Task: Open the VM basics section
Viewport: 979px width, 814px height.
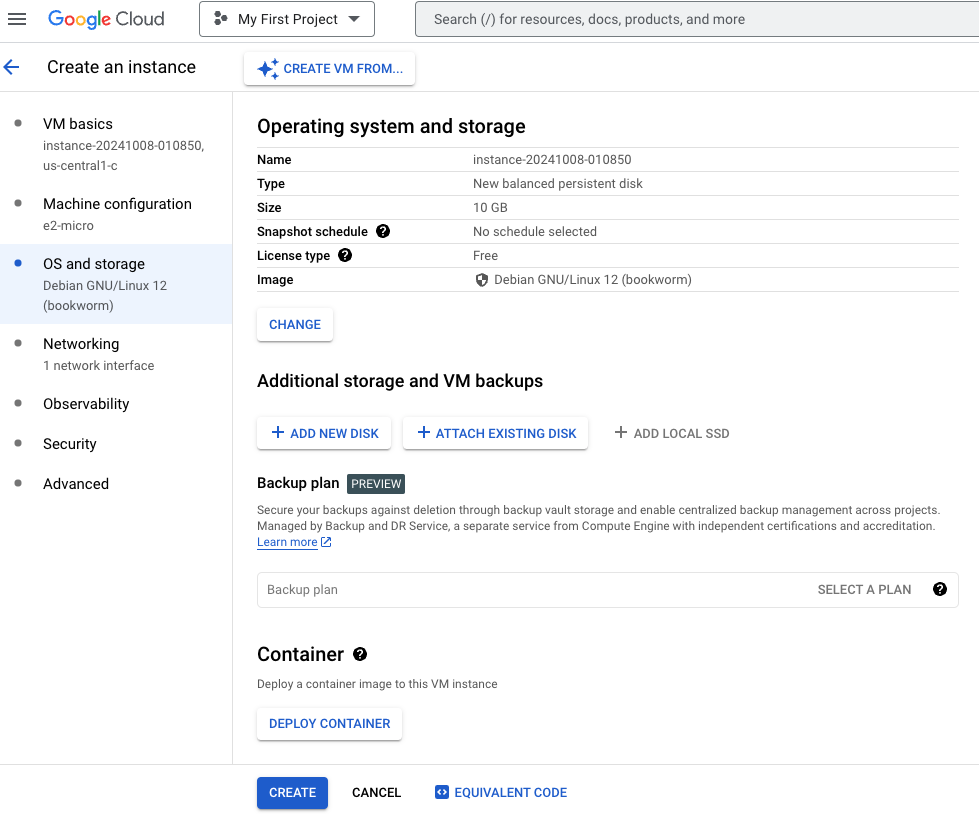Action: (x=116, y=144)
